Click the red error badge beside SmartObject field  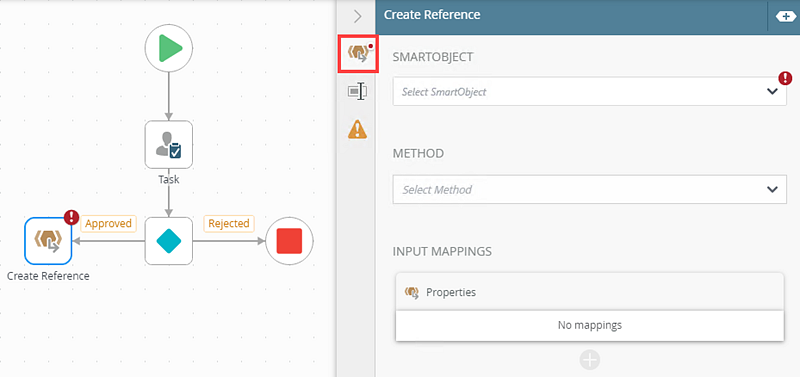click(785, 78)
